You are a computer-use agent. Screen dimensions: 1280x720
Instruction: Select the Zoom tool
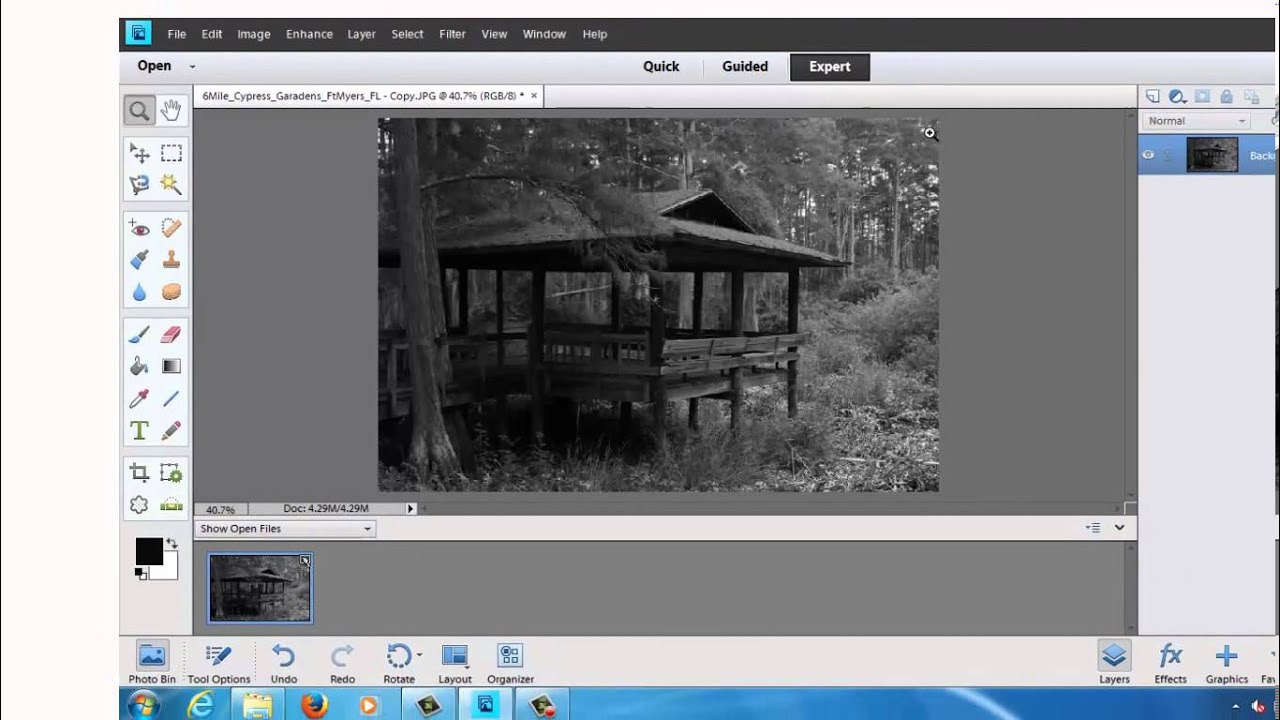(139, 111)
